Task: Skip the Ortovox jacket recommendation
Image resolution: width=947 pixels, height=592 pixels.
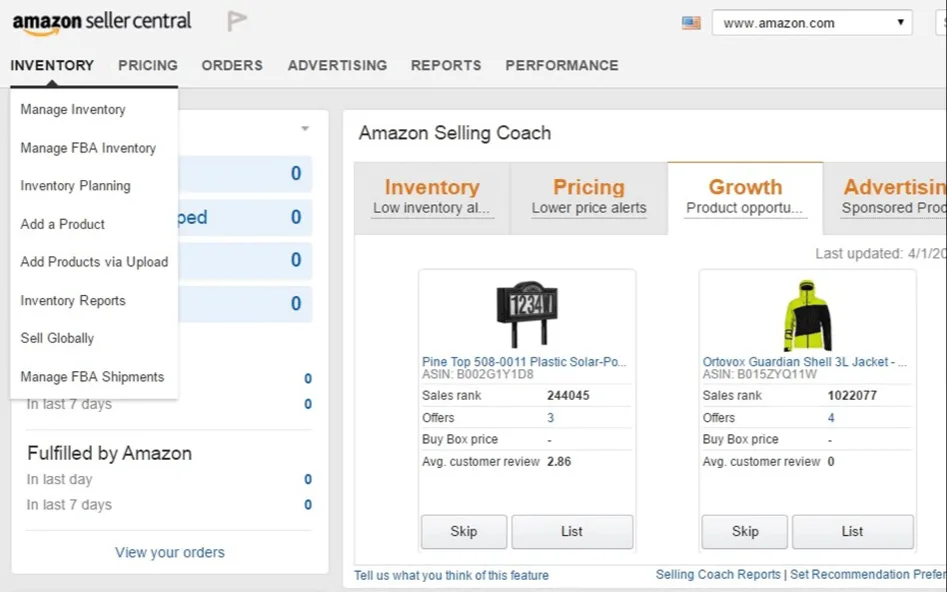Action: [745, 532]
